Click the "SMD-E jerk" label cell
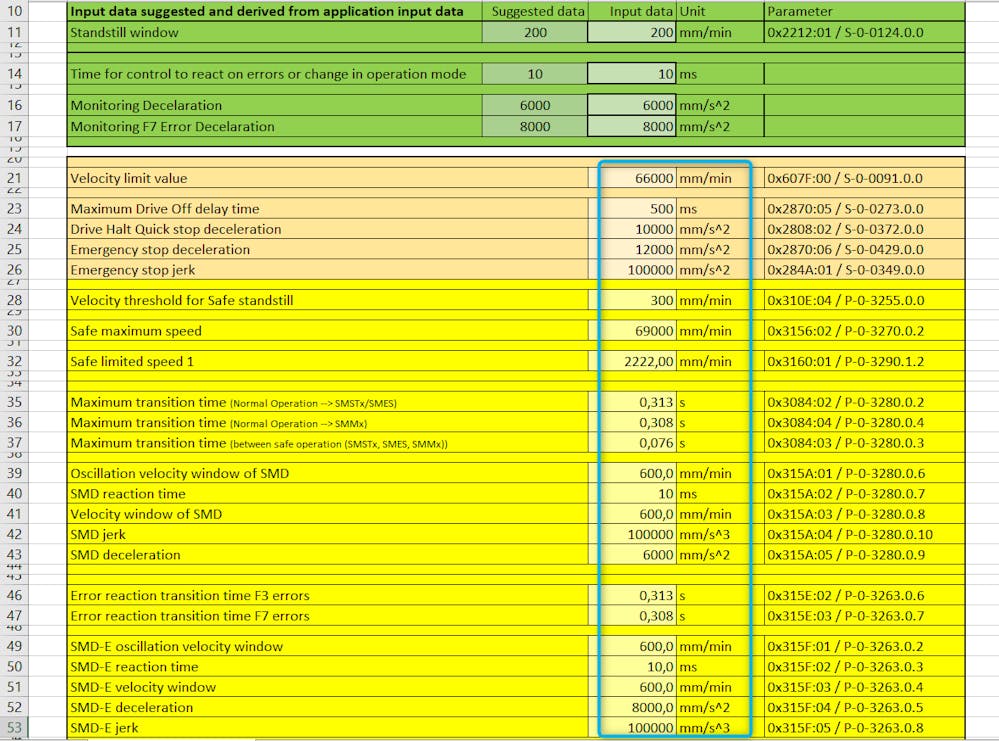 pos(327,728)
